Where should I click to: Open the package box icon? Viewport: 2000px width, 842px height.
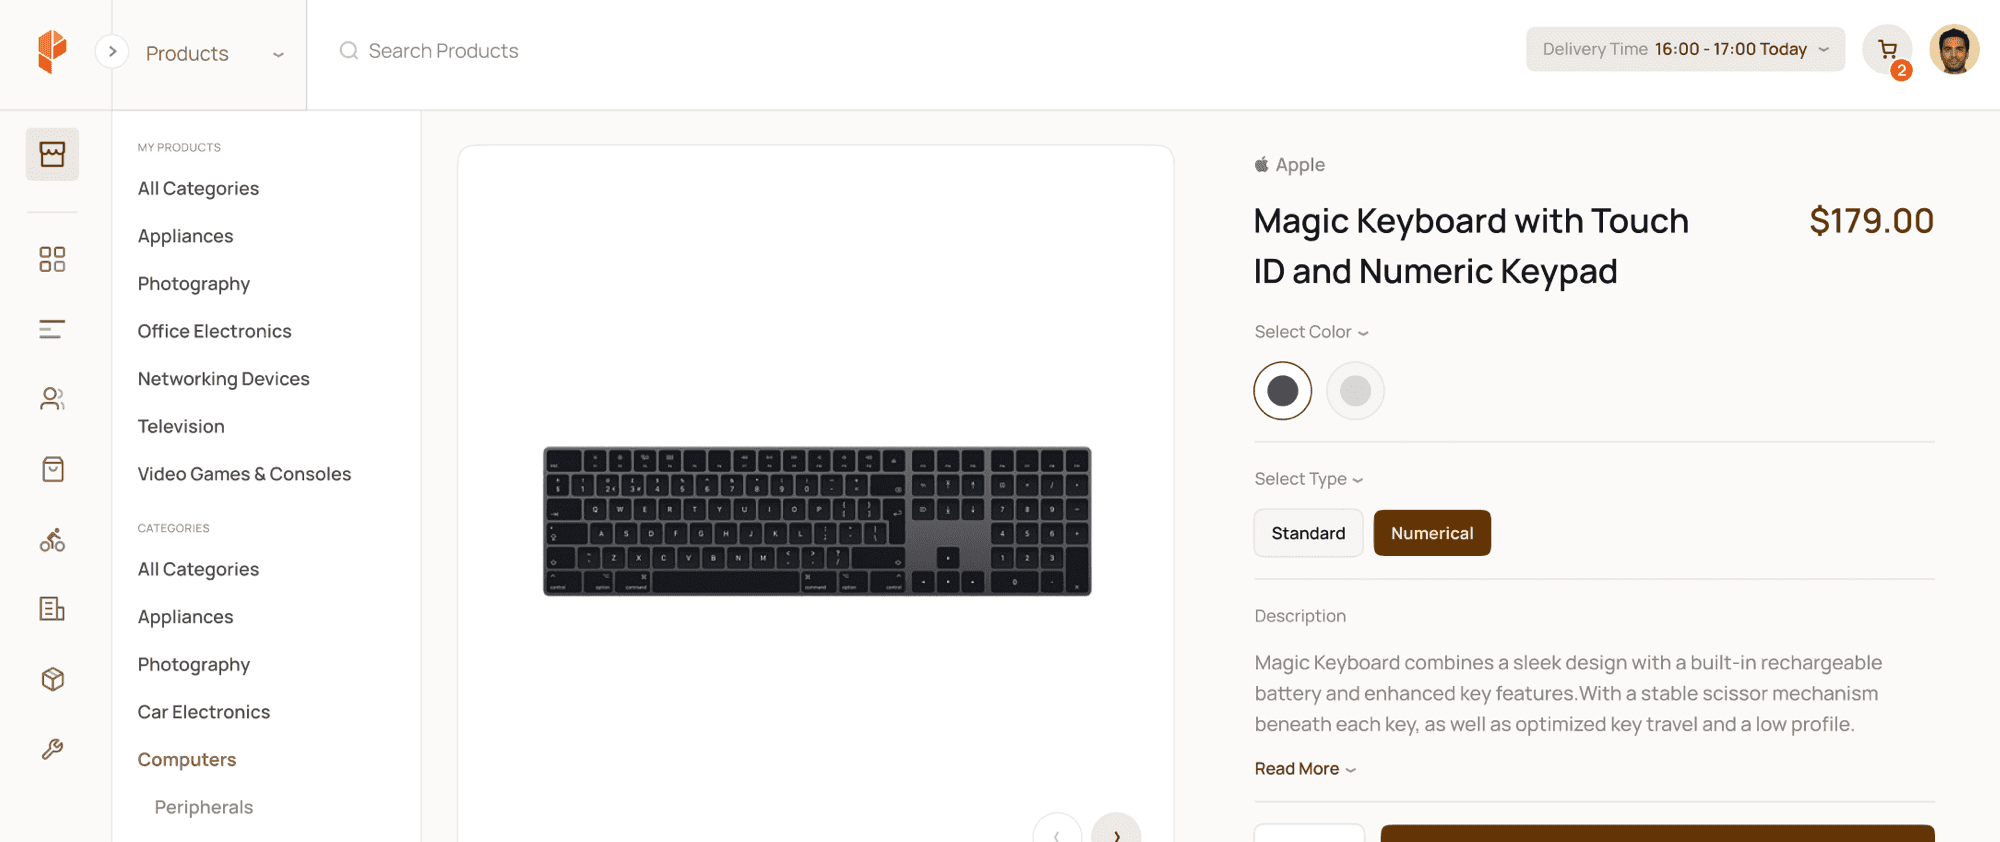coord(52,679)
